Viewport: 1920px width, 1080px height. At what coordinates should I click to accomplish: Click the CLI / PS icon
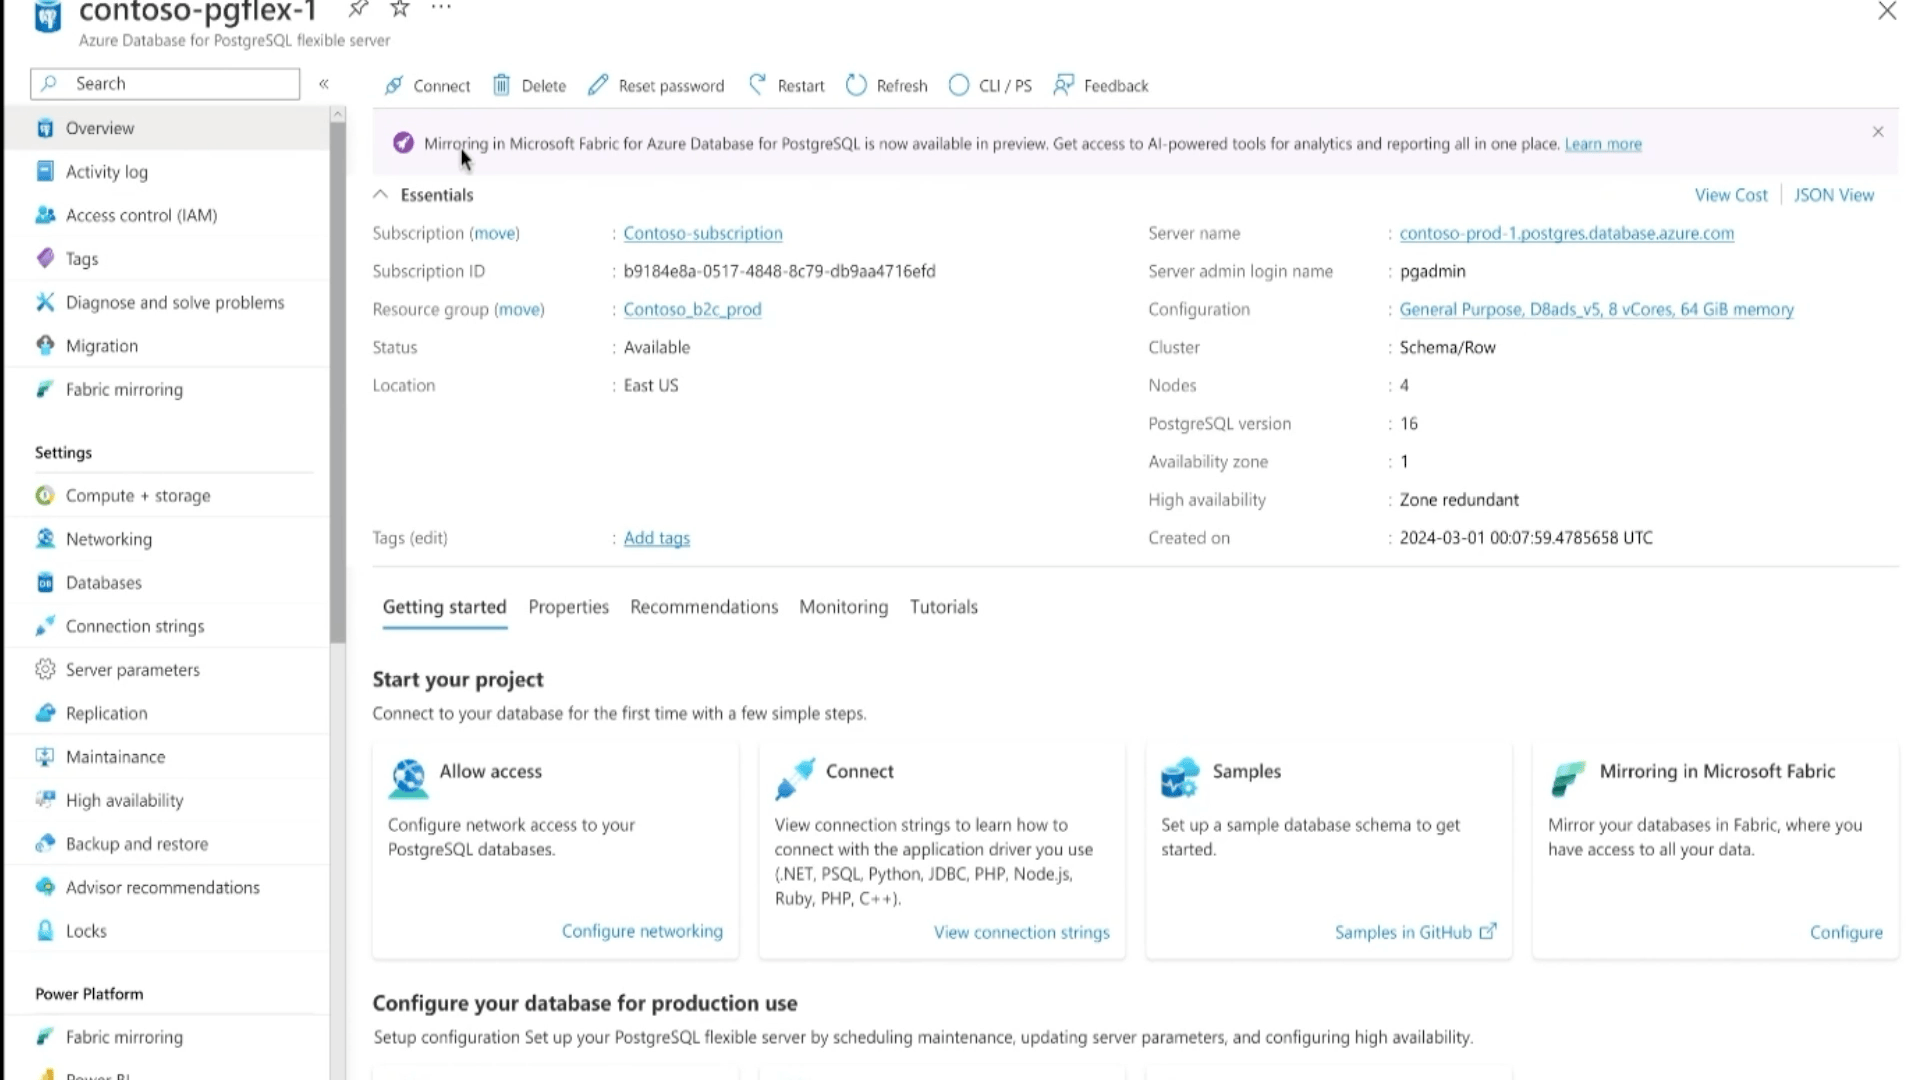tap(958, 85)
